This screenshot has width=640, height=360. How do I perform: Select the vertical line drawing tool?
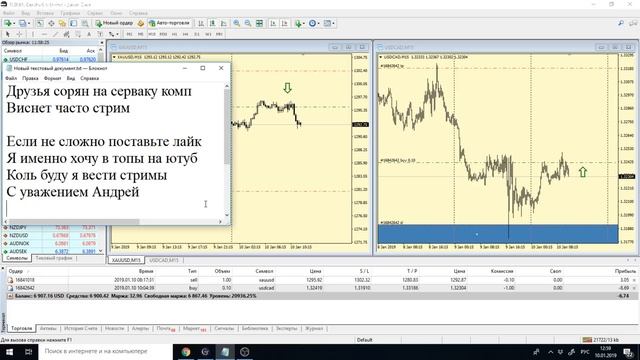pyautogui.click(x=33, y=34)
